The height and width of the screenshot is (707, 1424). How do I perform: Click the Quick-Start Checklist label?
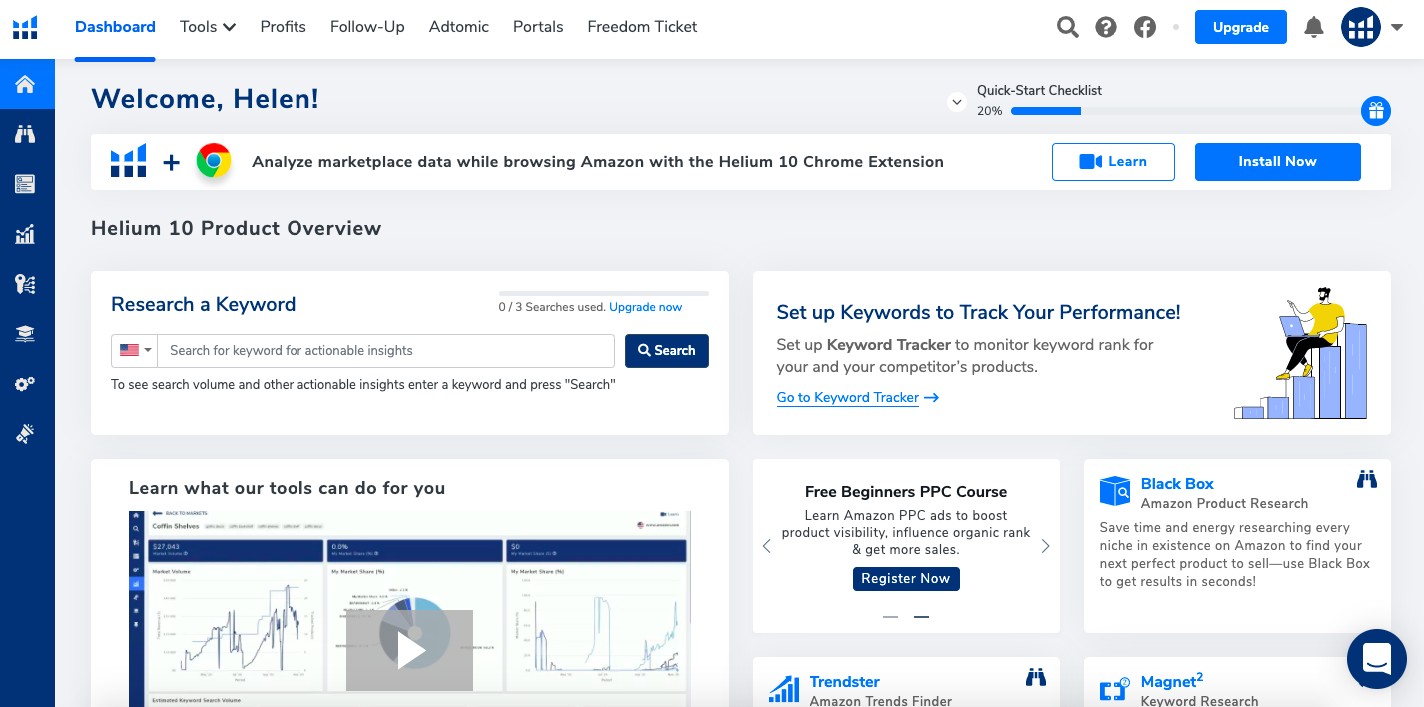(x=1039, y=90)
